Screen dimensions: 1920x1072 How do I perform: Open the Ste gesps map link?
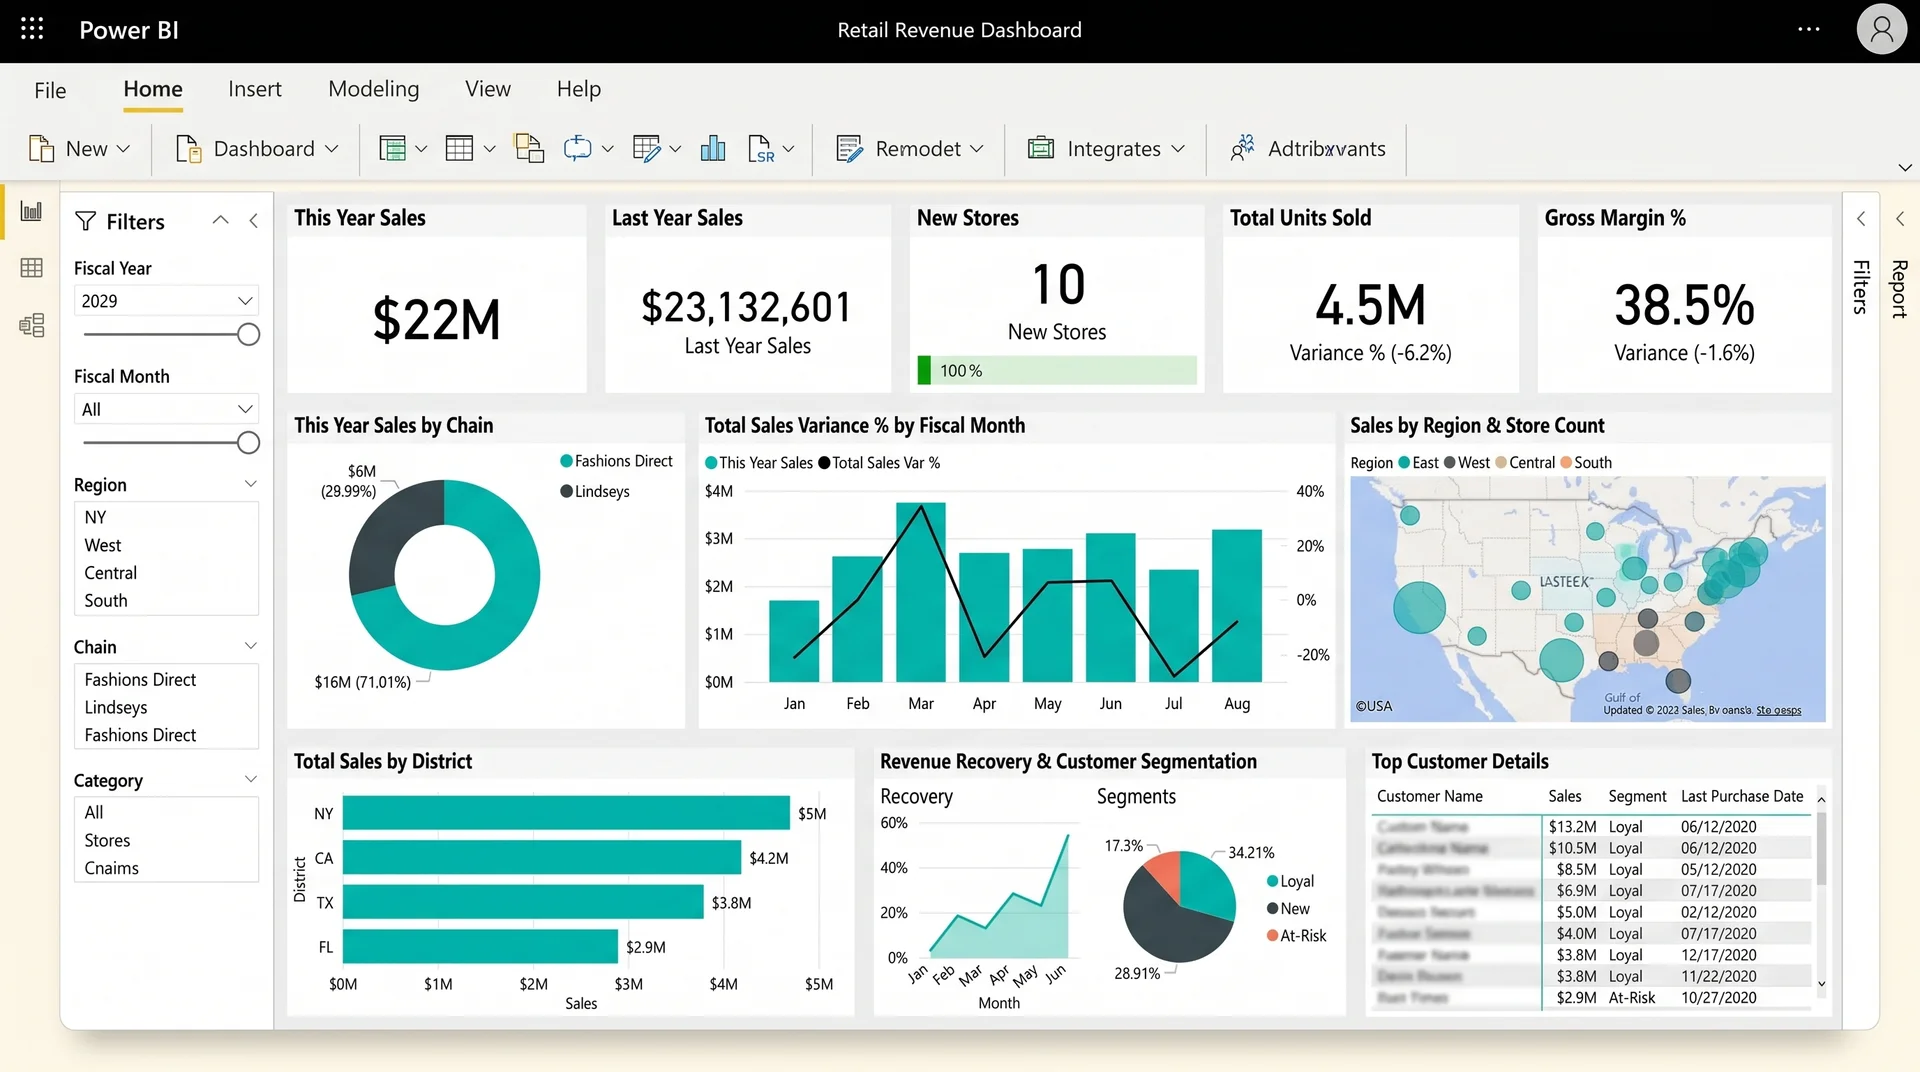pyautogui.click(x=1779, y=710)
